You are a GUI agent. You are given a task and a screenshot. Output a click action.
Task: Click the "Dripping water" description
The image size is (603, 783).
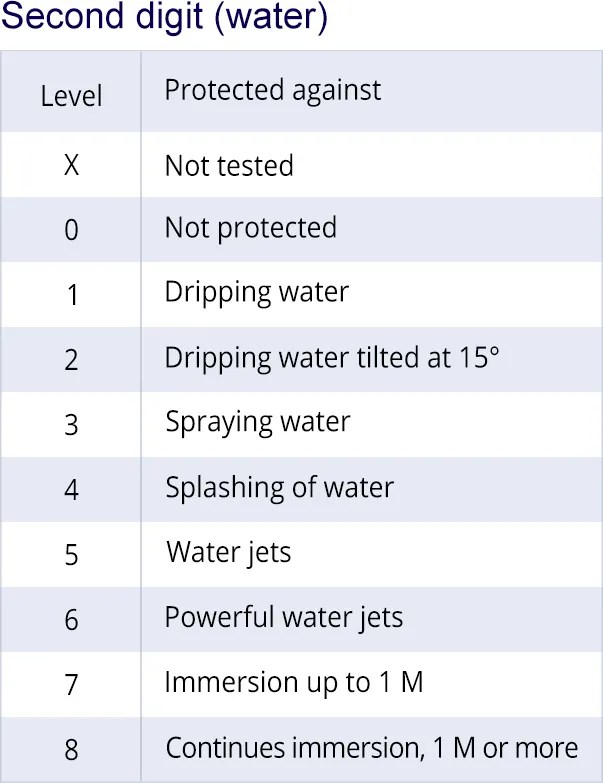click(x=257, y=292)
